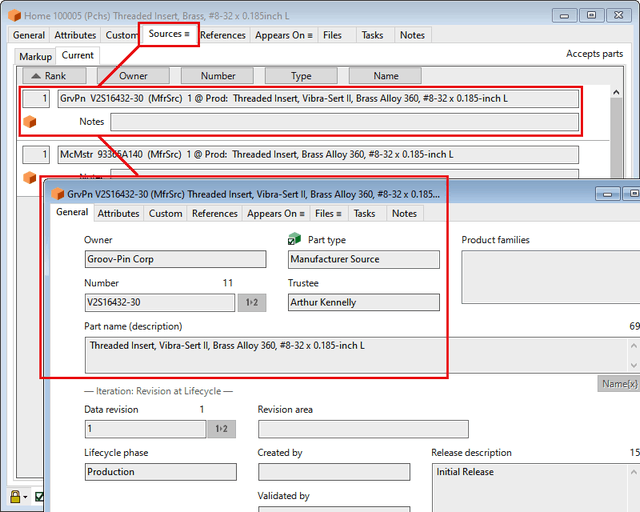The height and width of the screenshot is (512, 640).
Task: Click rank field of GrvPn source row
Action: [36, 99]
